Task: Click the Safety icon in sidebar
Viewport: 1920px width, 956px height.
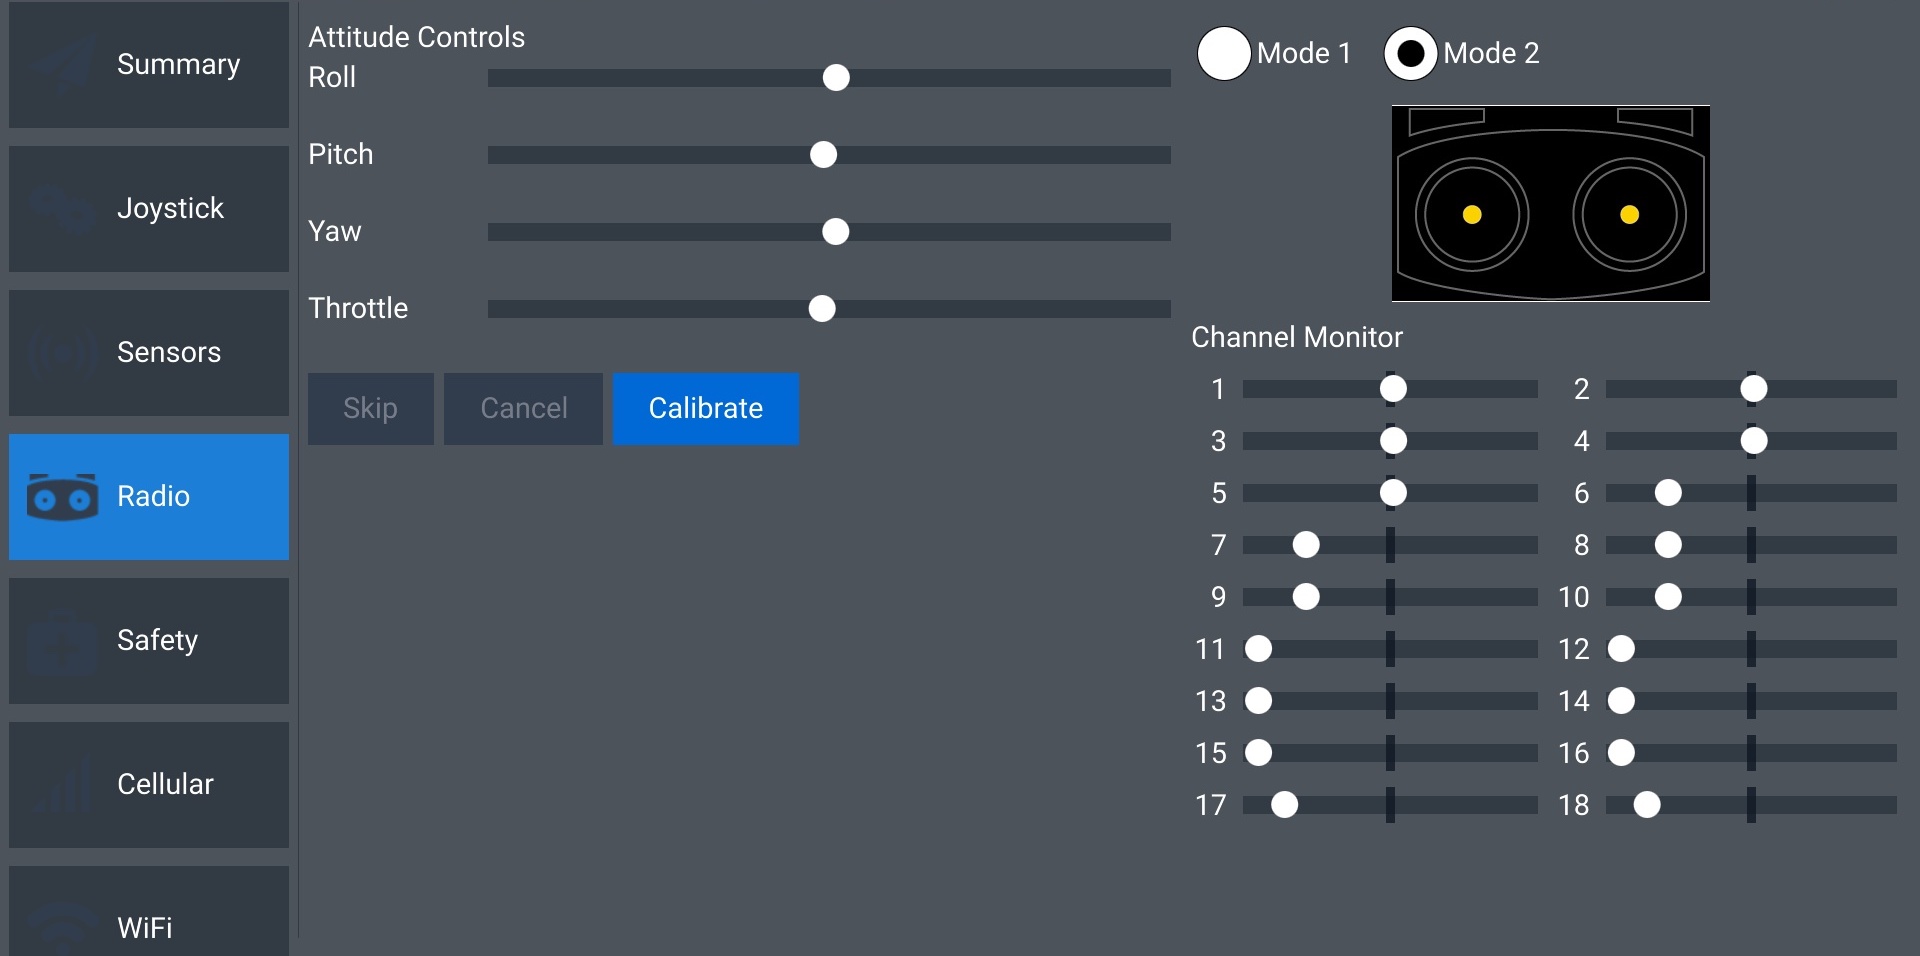Action: tap(62, 641)
